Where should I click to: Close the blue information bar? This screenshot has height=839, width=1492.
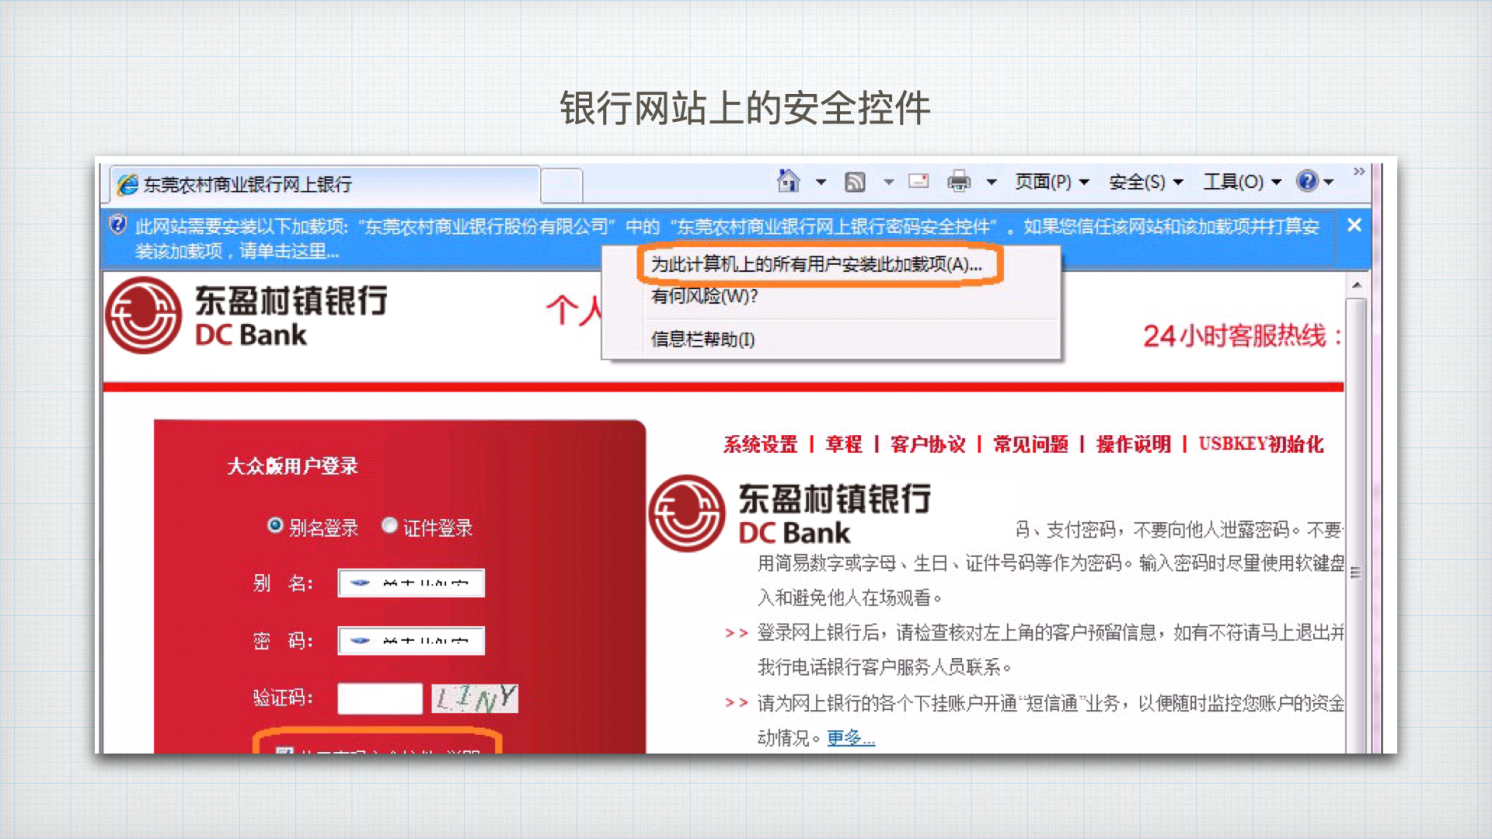pos(1354,225)
